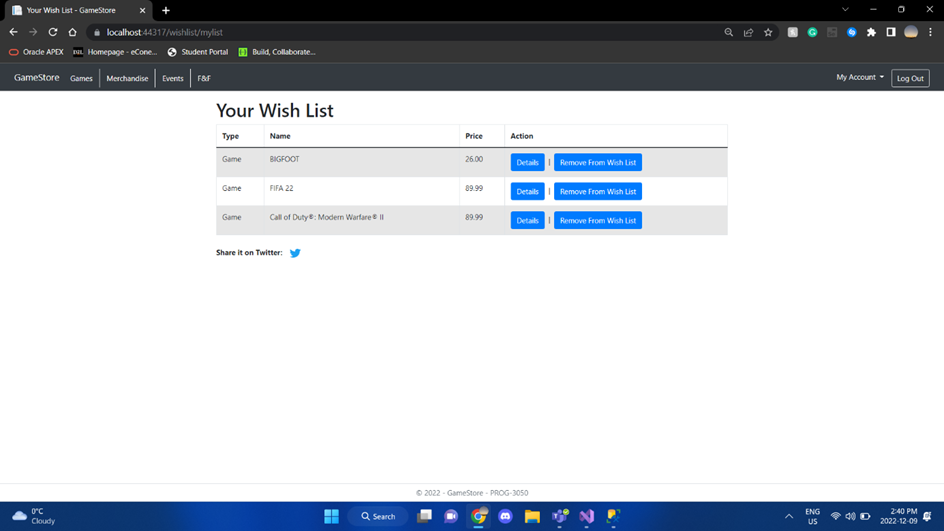
Task: Open Extensions puzzle icon
Action: pyautogui.click(x=871, y=33)
